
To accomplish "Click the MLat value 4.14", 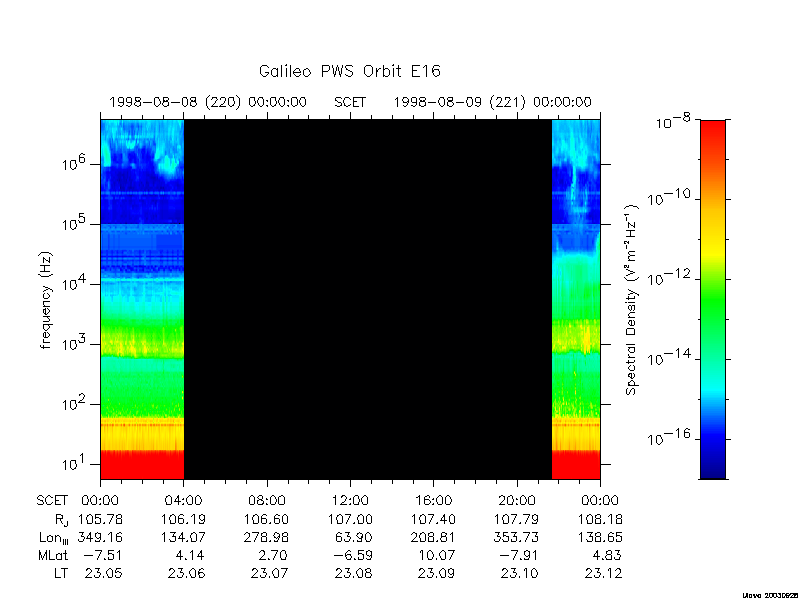I will point(191,555).
